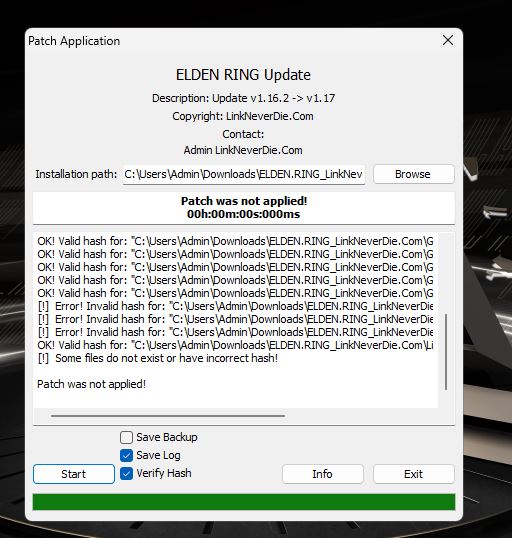Close the Patch Application window
This screenshot has height=538, width=512.
coord(448,40)
